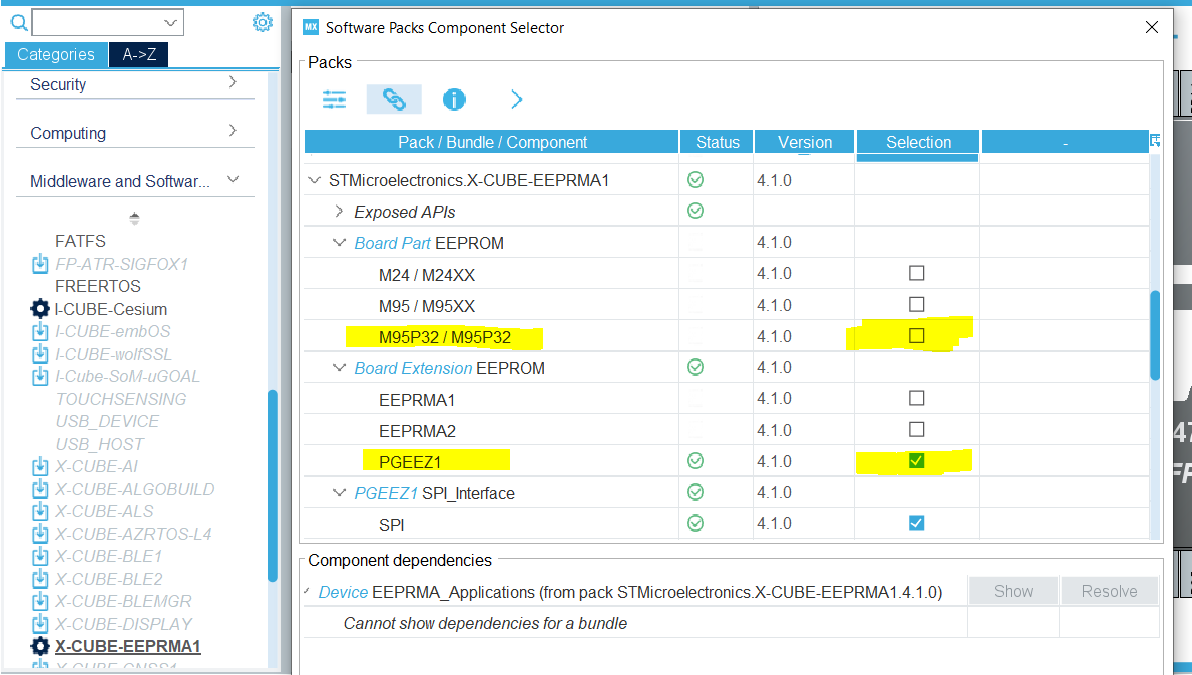Switch to the A->Z tab
The height and width of the screenshot is (675, 1192).
tap(137, 55)
